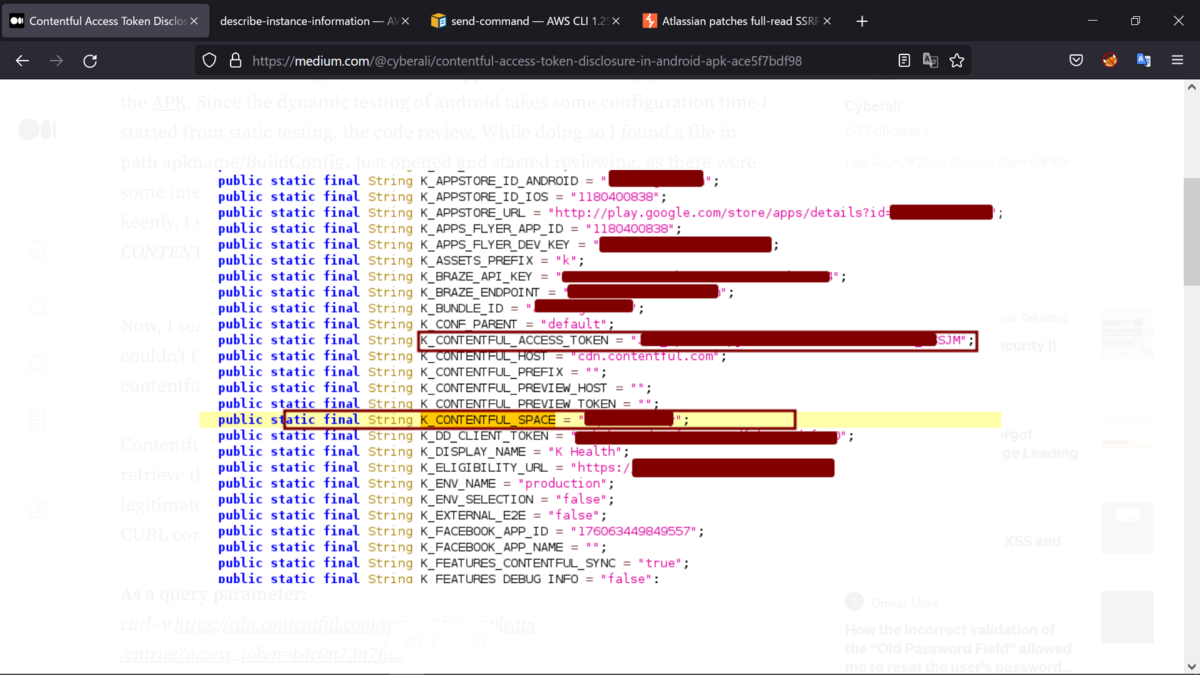Screen dimensions: 1200x675
Task: Click the scrollbar down arrow
Action: tap(1191, 666)
